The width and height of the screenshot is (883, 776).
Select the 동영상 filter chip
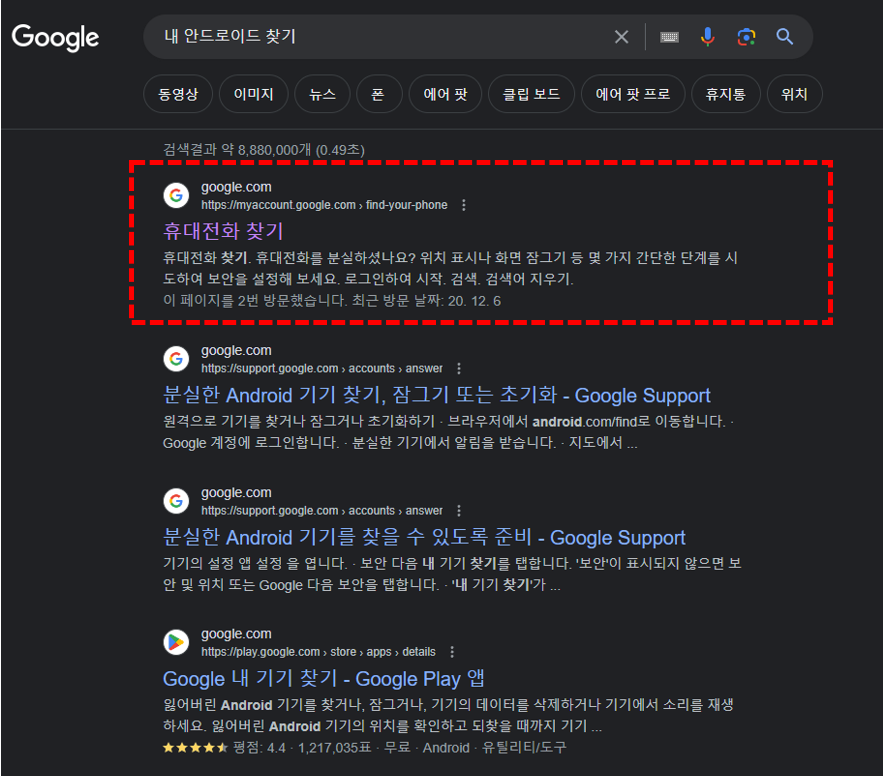tap(178, 94)
